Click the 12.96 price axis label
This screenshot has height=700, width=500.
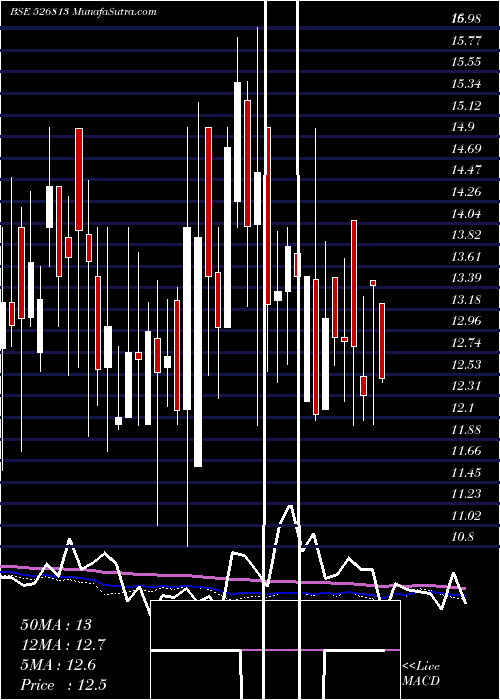point(467,321)
